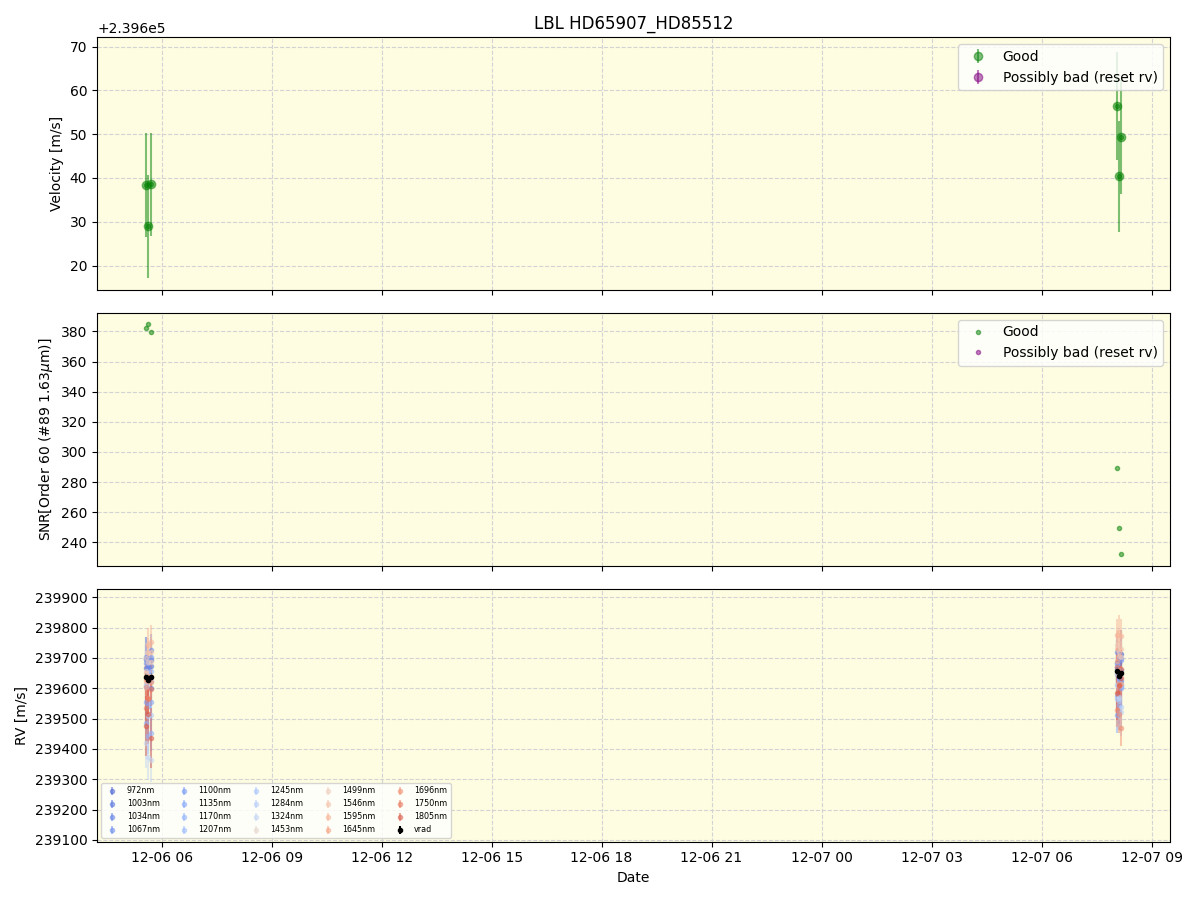Click the 12-06 21 date tick label

click(x=712, y=857)
